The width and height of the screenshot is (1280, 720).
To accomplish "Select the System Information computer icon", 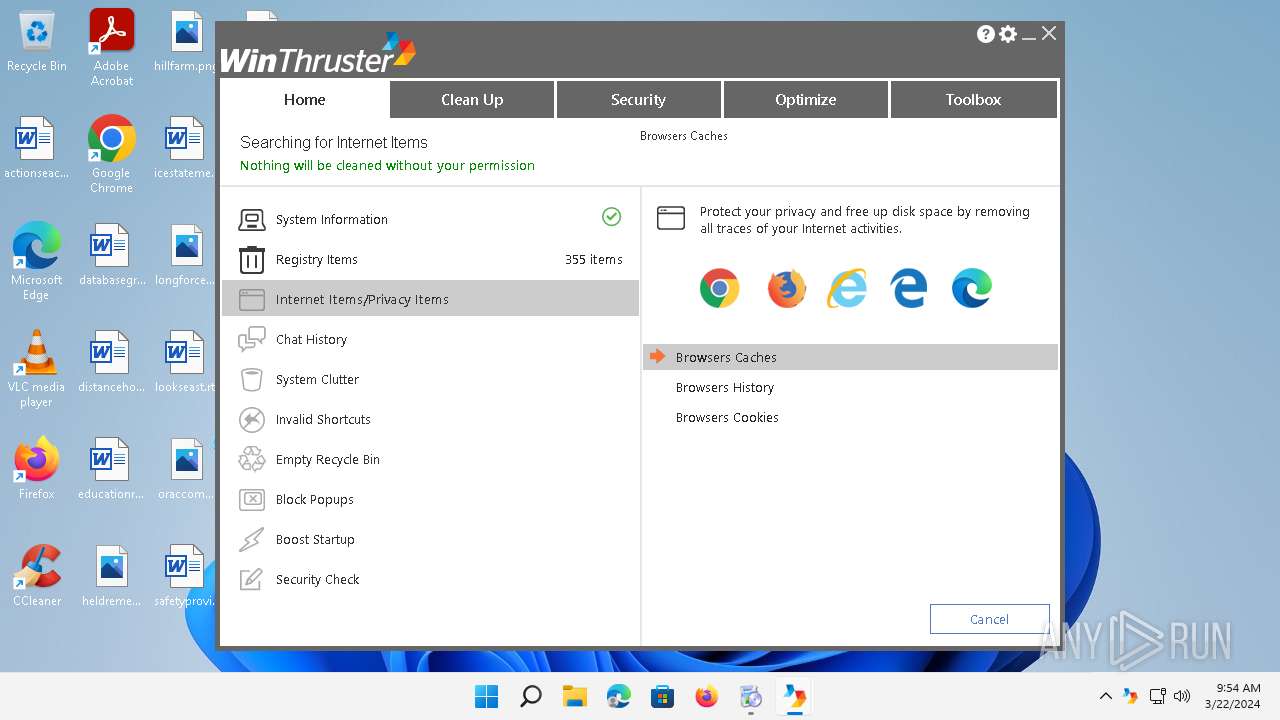I will 252,220.
